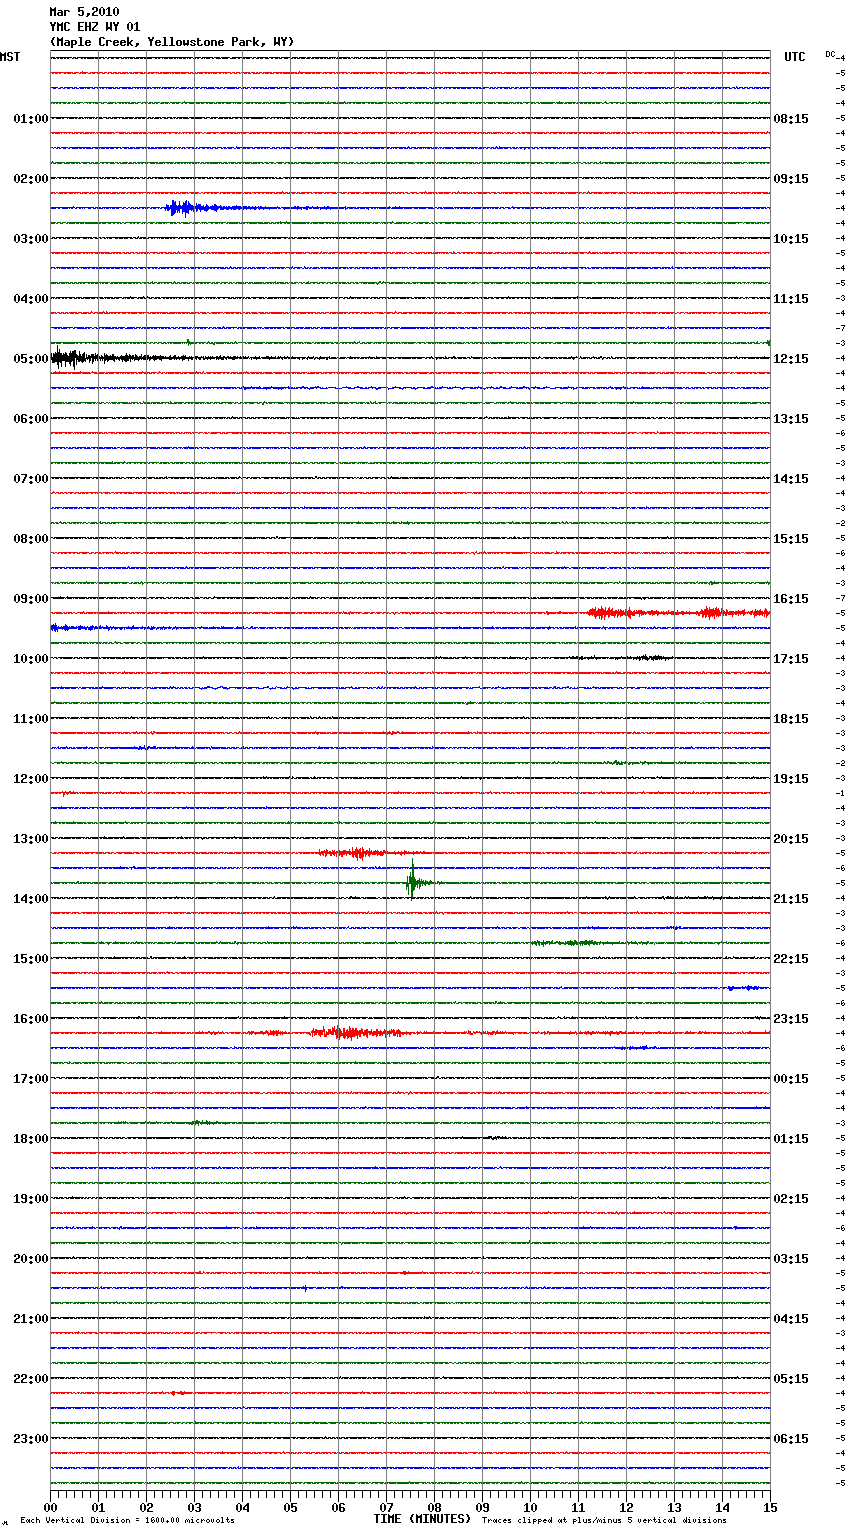
Task: Click the '03:15' UTC time label
Action: (x=791, y=1259)
